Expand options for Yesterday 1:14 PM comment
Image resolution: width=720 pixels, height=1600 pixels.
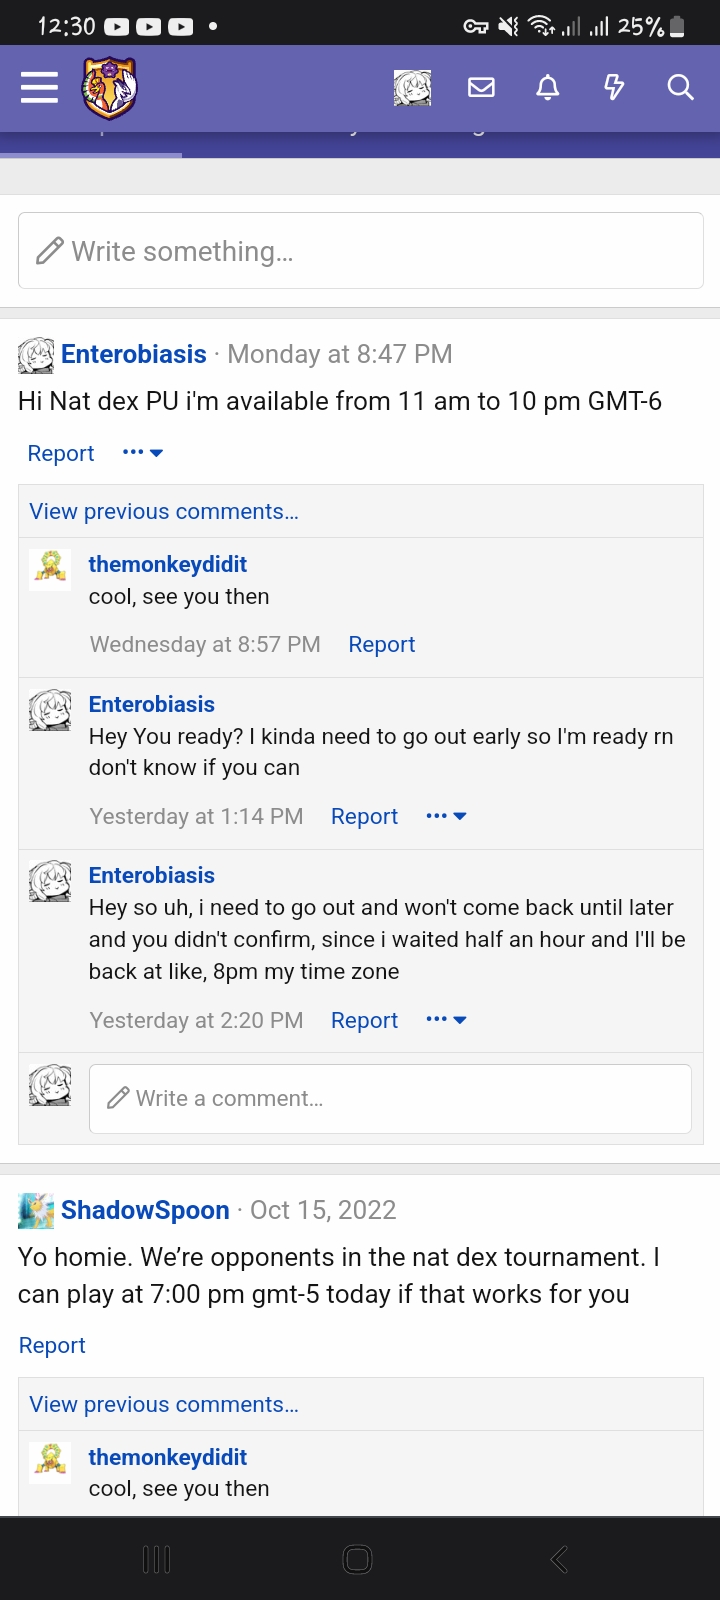pyautogui.click(x=446, y=817)
